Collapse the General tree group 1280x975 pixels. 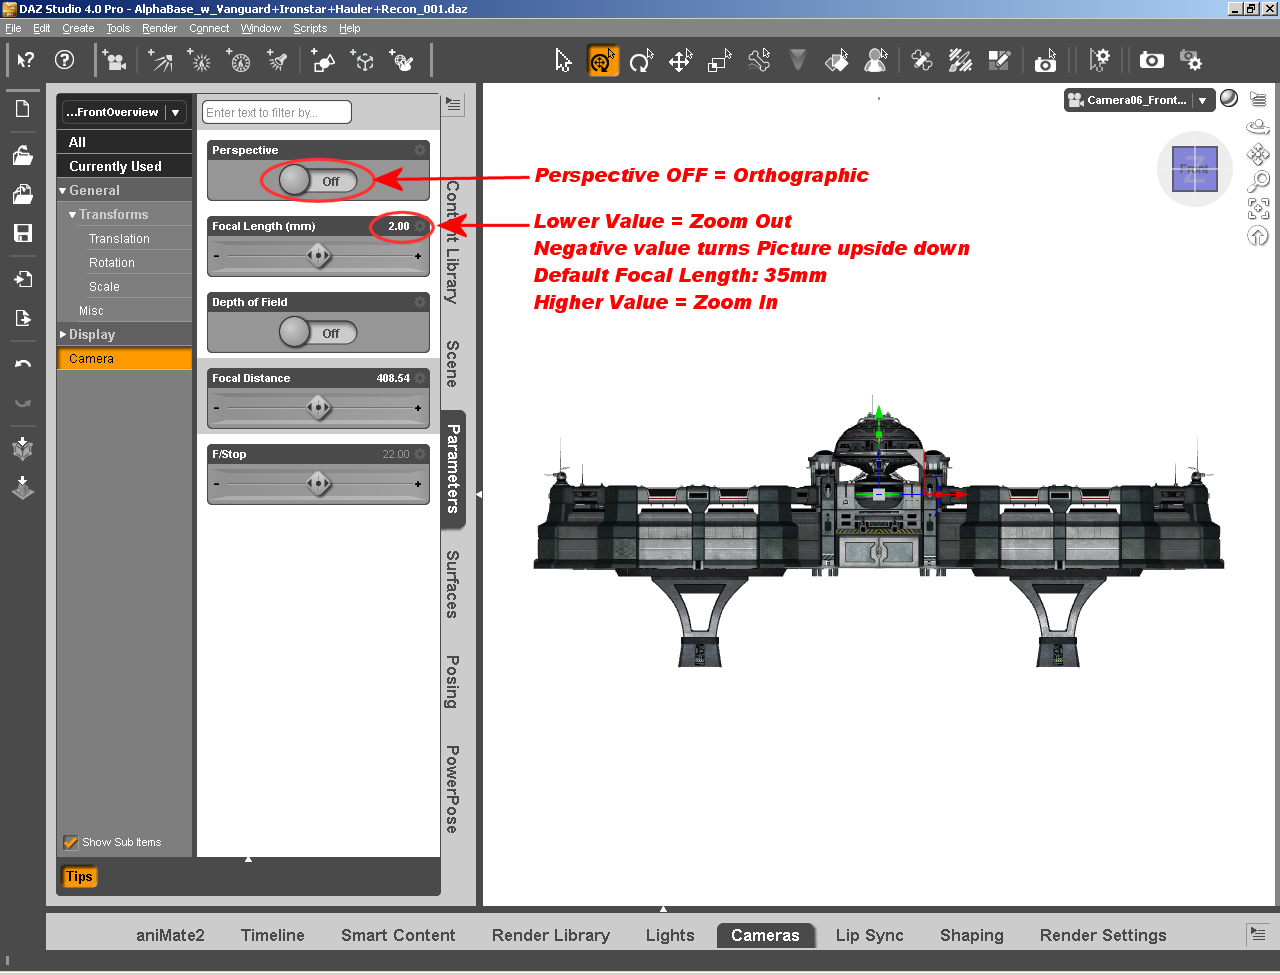[63, 191]
